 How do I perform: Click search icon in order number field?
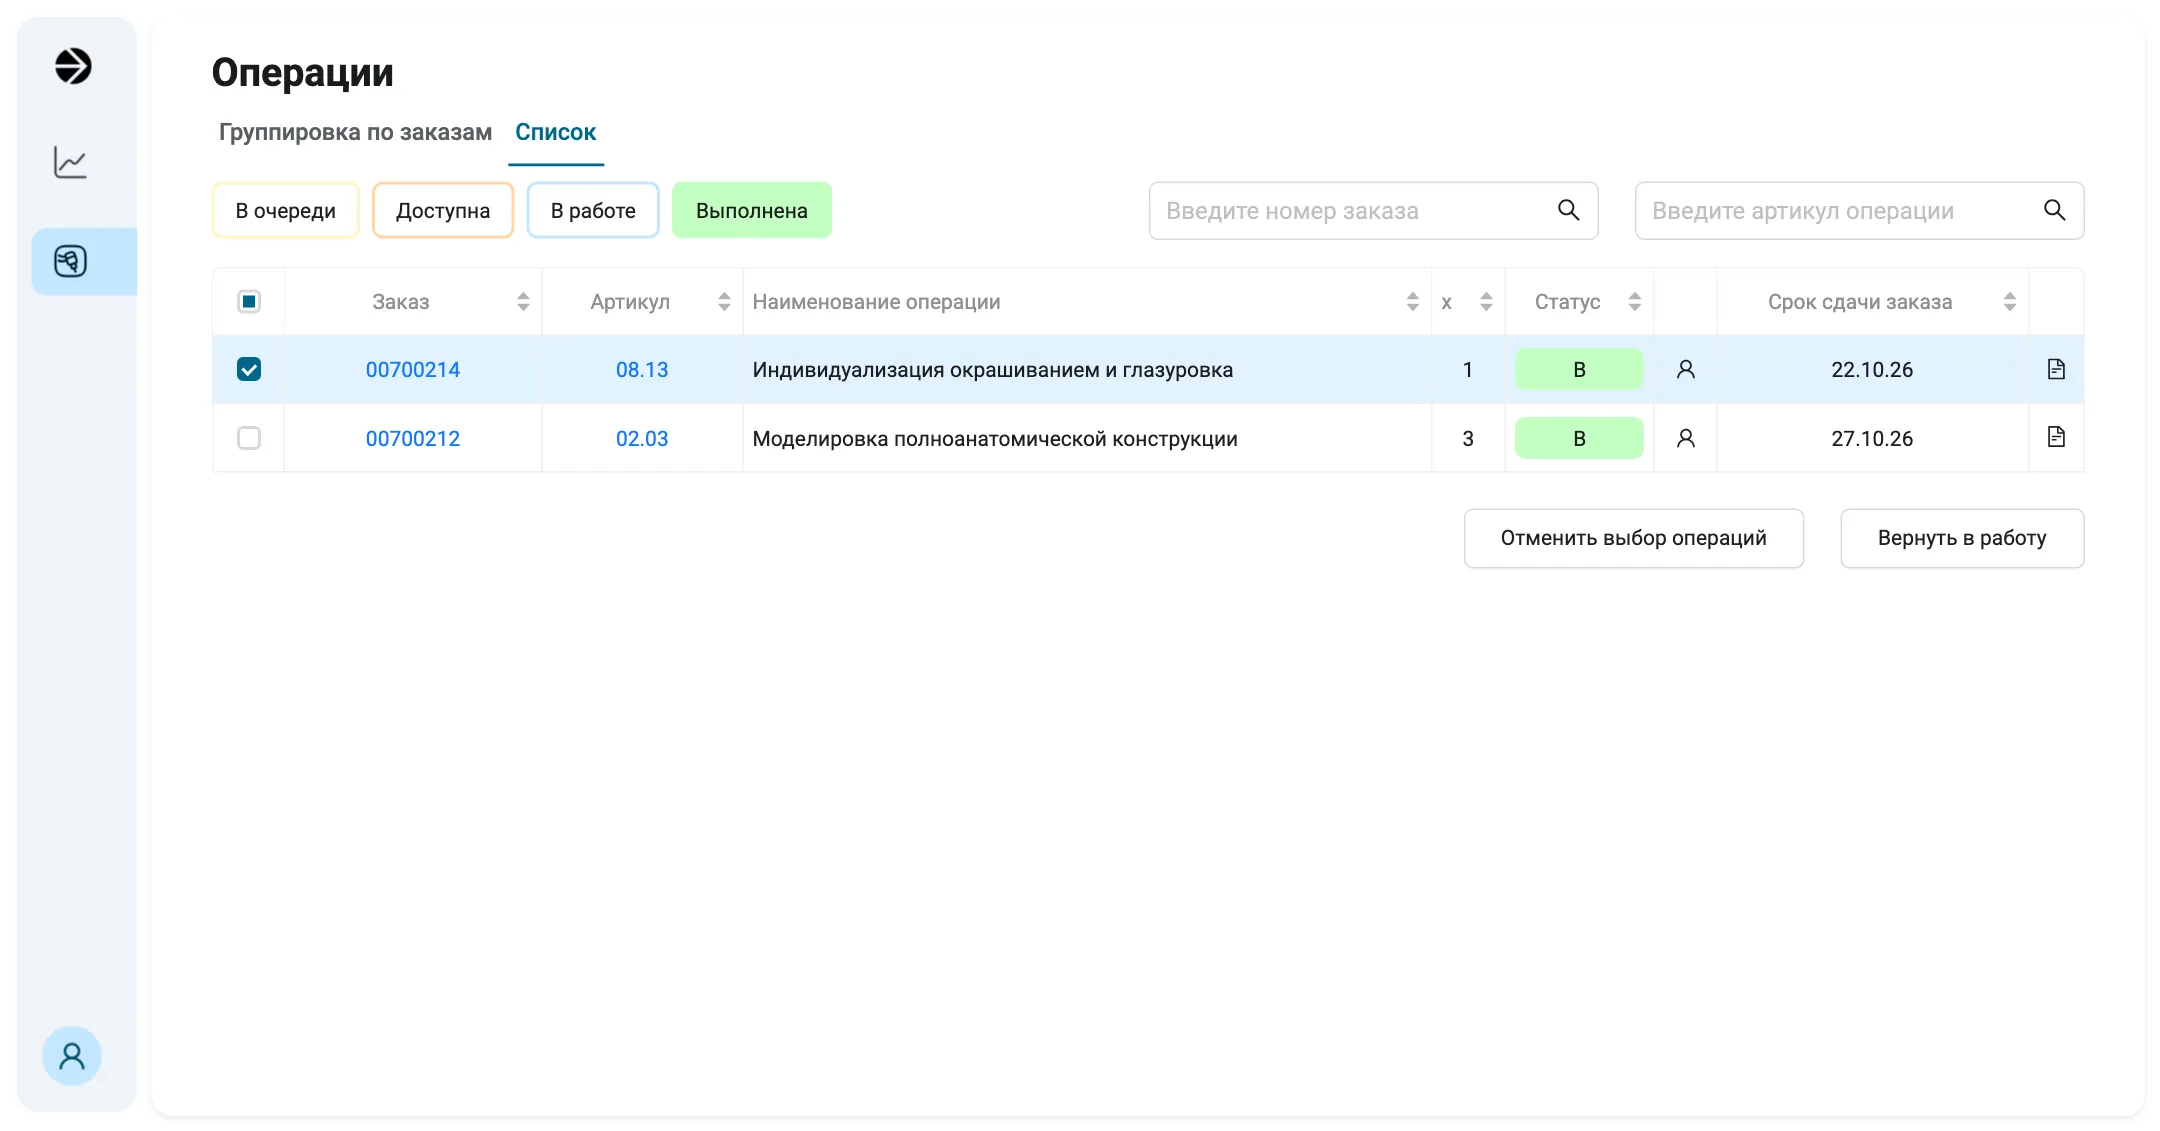pyautogui.click(x=1568, y=210)
